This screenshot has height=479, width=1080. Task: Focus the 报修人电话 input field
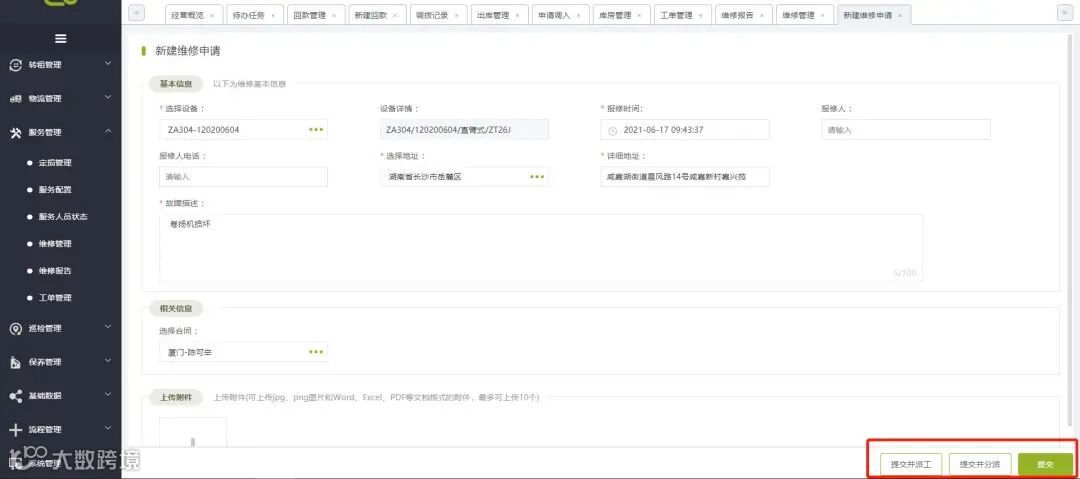243,176
